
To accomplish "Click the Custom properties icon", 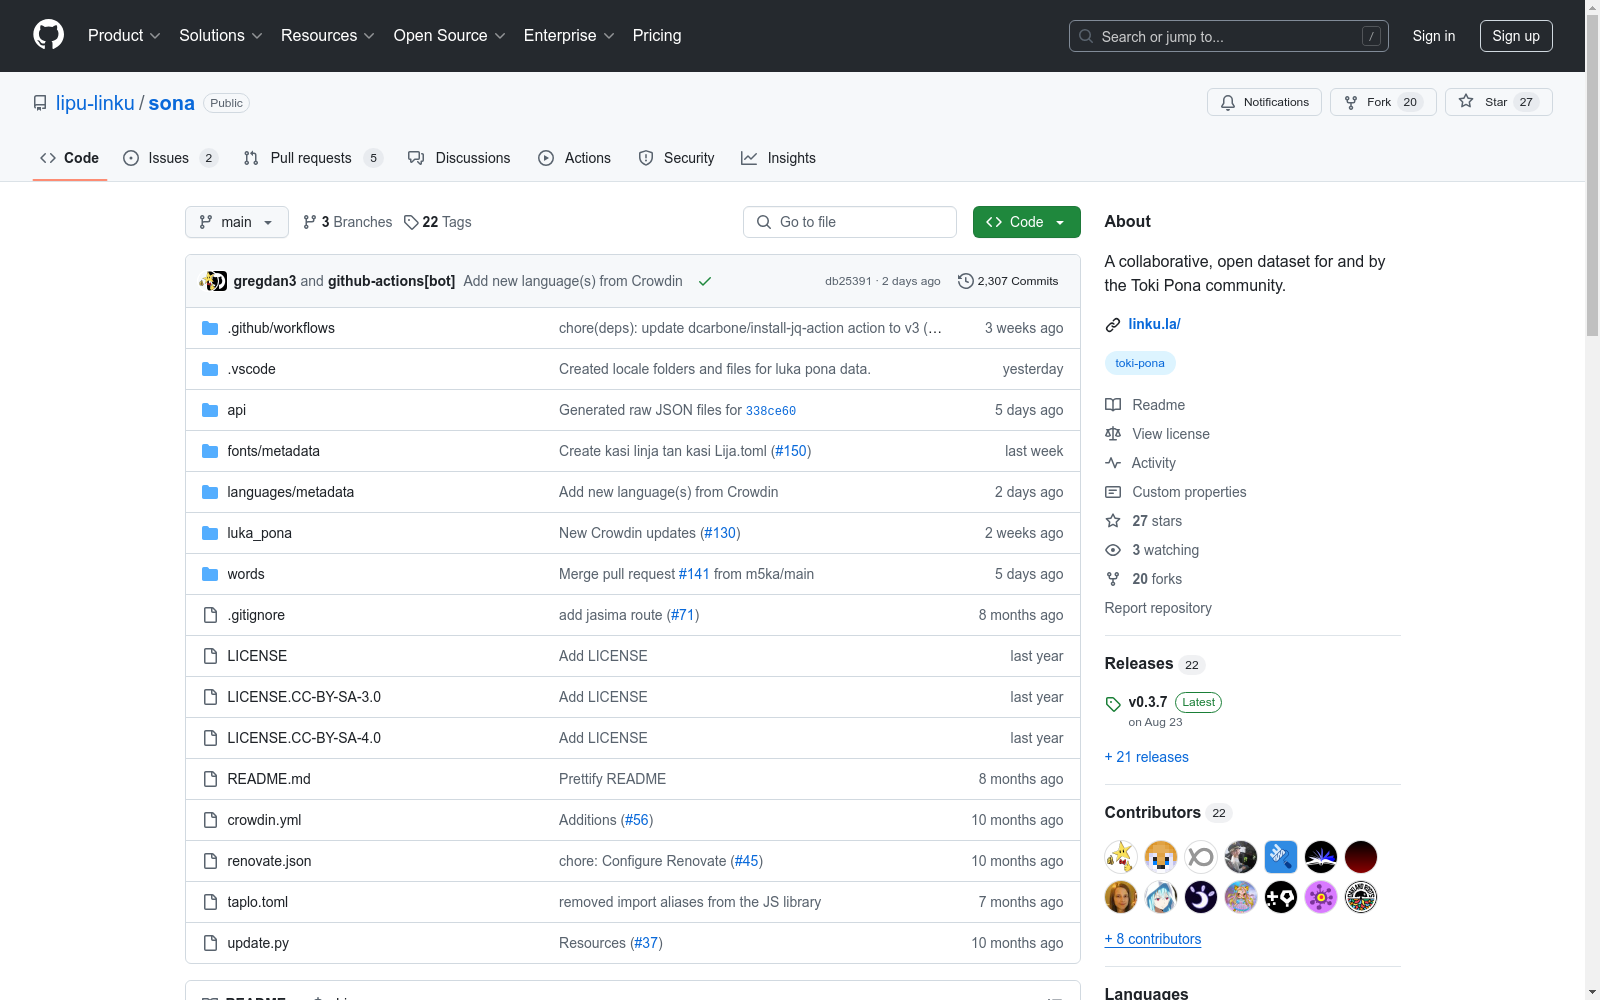I will tap(1113, 492).
